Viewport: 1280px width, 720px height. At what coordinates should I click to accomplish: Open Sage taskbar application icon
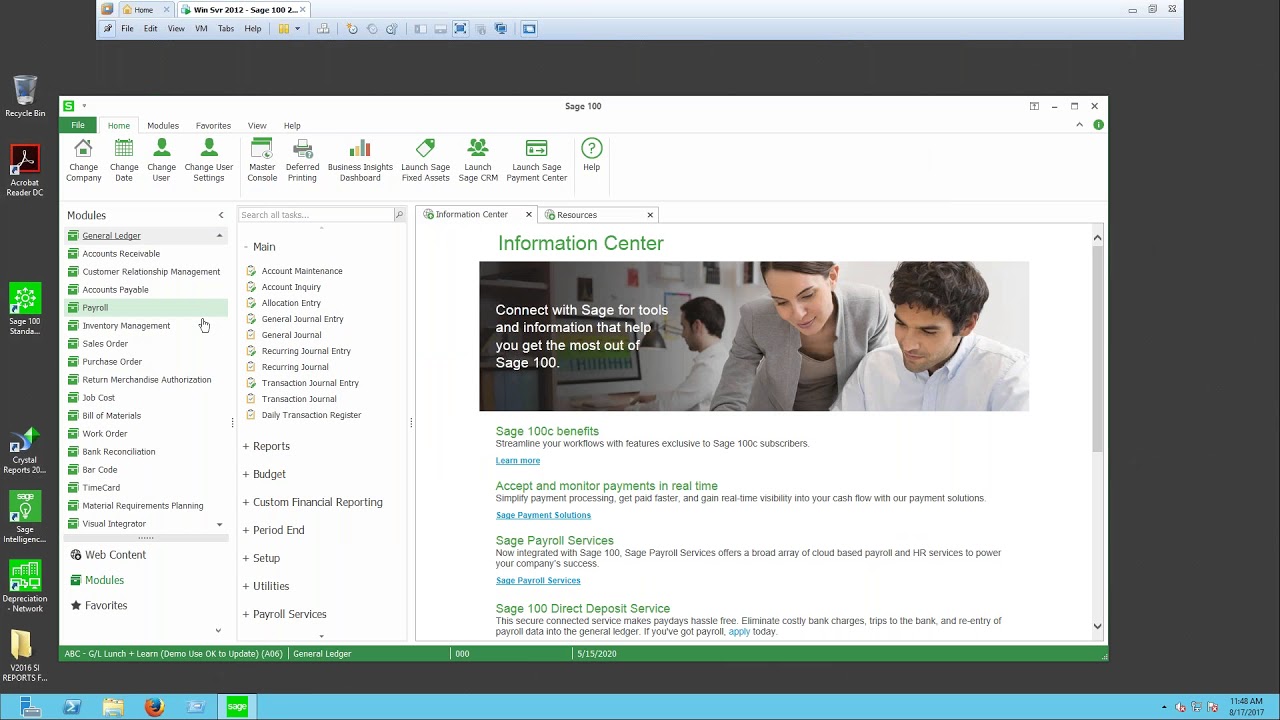coord(237,707)
